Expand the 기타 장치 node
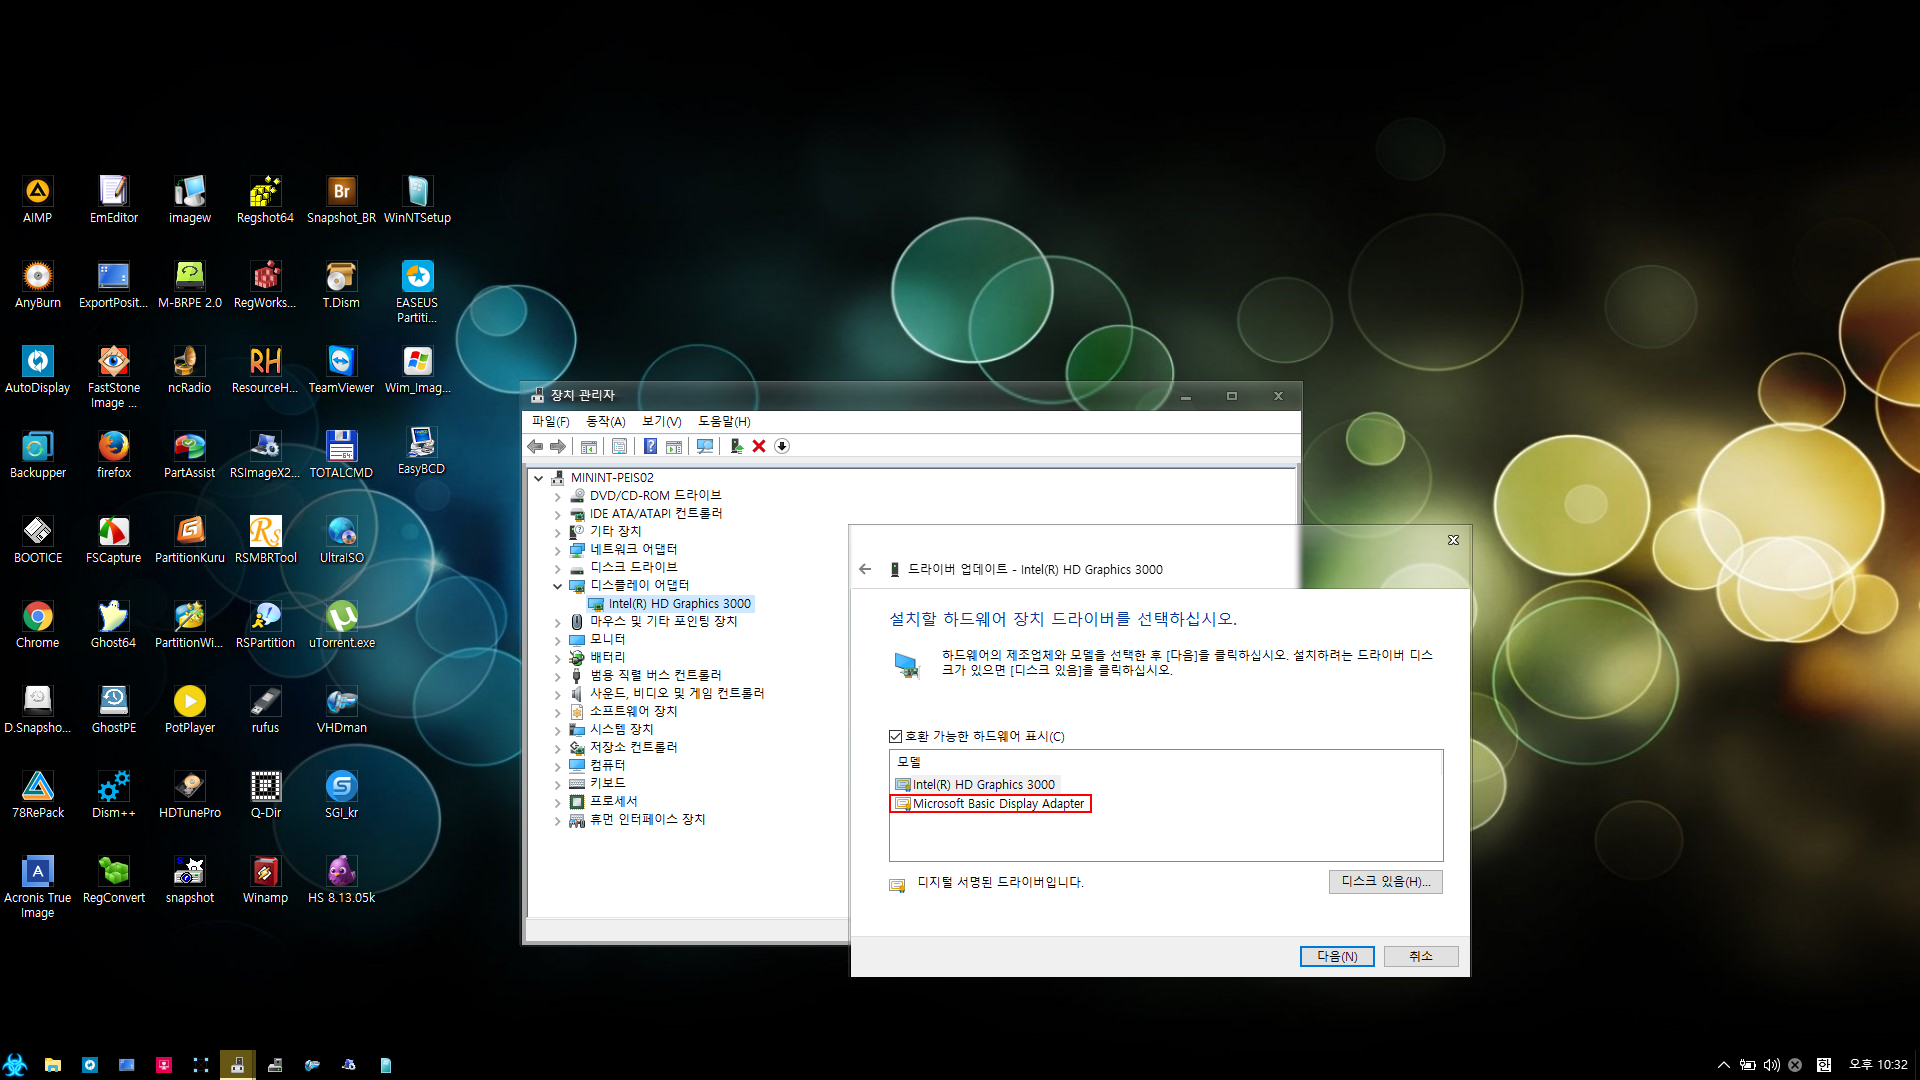The width and height of the screenshot is (1920, 1080). pyautogui.click(x=558, y=532)
